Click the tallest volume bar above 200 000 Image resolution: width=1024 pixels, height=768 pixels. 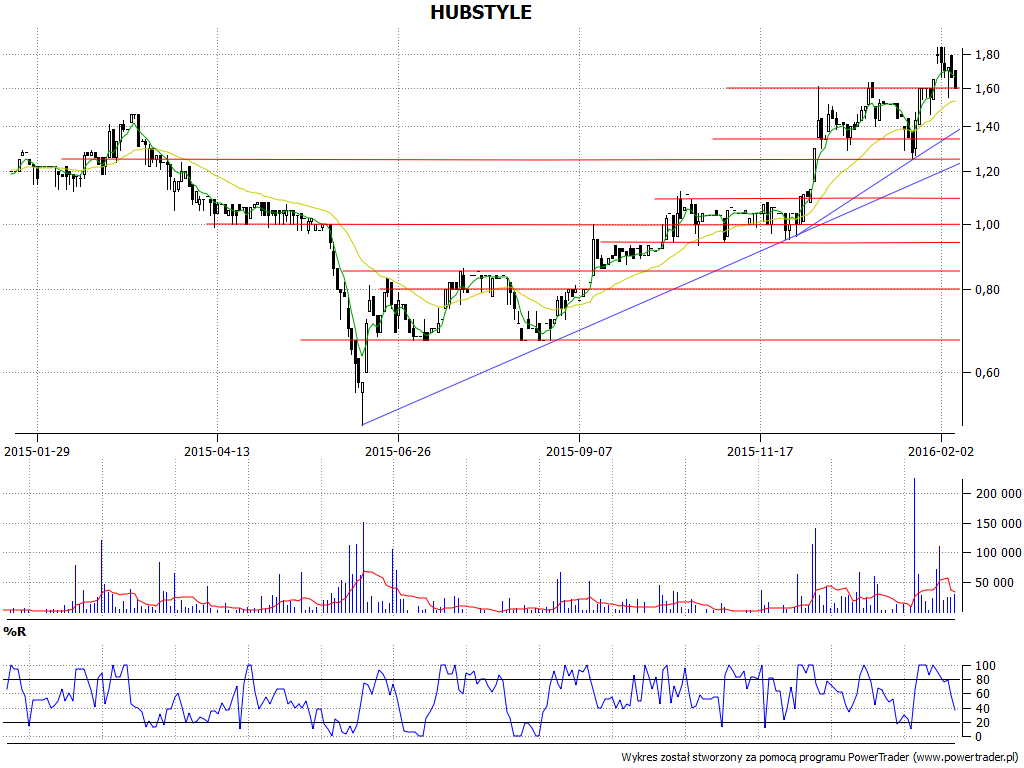pyautogui.click(x=914, y=545)
